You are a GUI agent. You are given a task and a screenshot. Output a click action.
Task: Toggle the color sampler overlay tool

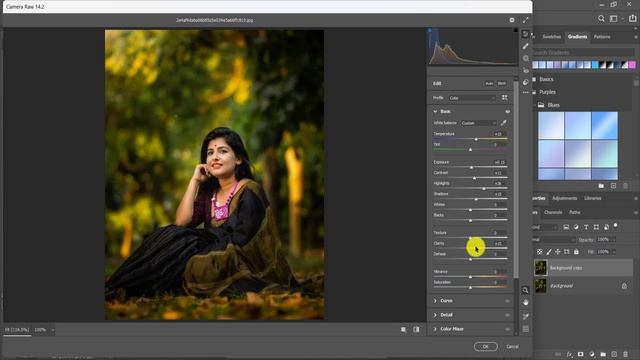pyautogui.click(x=525, y=316)
